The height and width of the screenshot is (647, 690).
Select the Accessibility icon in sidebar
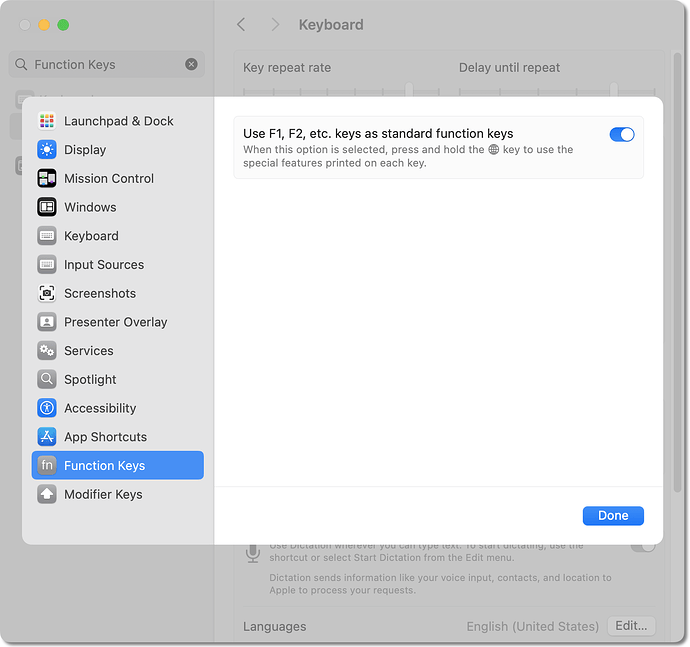47,408
